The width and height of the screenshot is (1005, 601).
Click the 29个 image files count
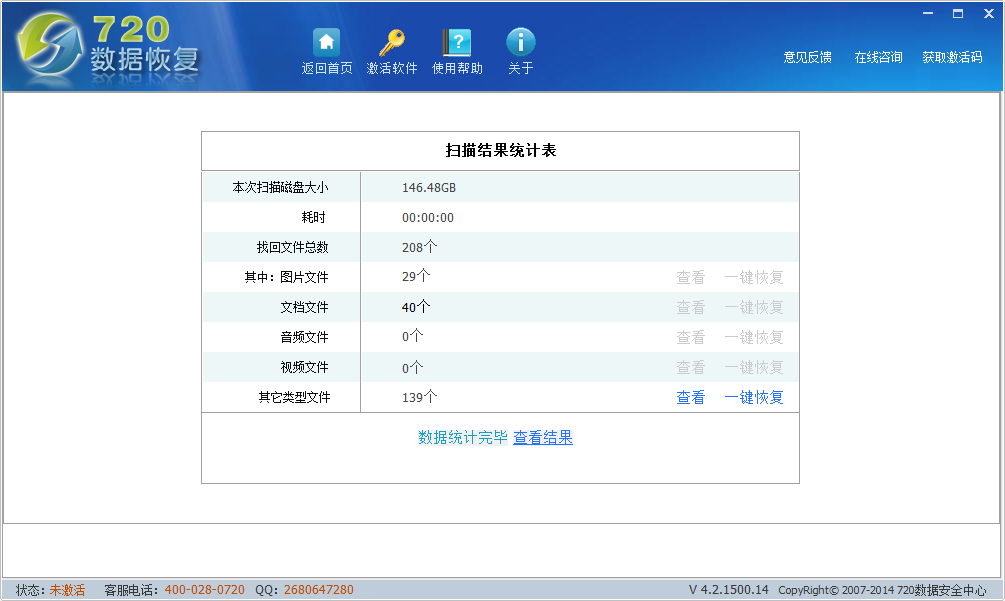[x=416, y=277]
